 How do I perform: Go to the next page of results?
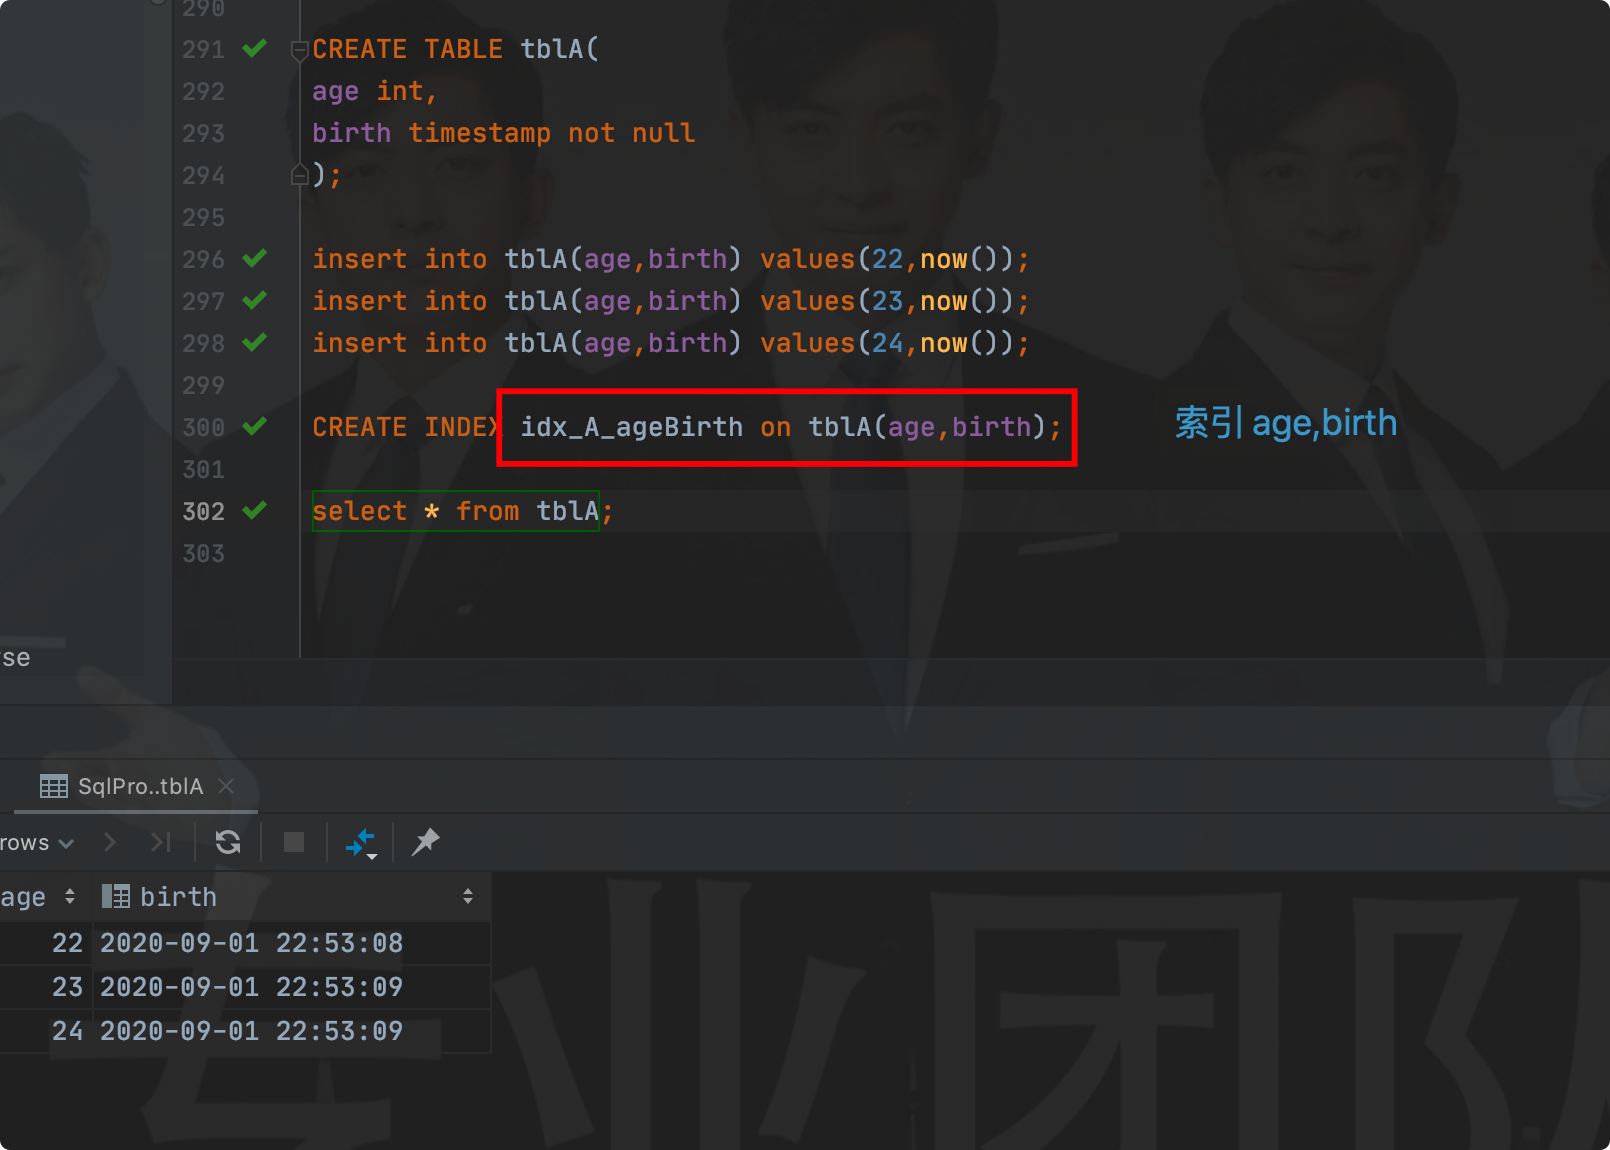110,842
